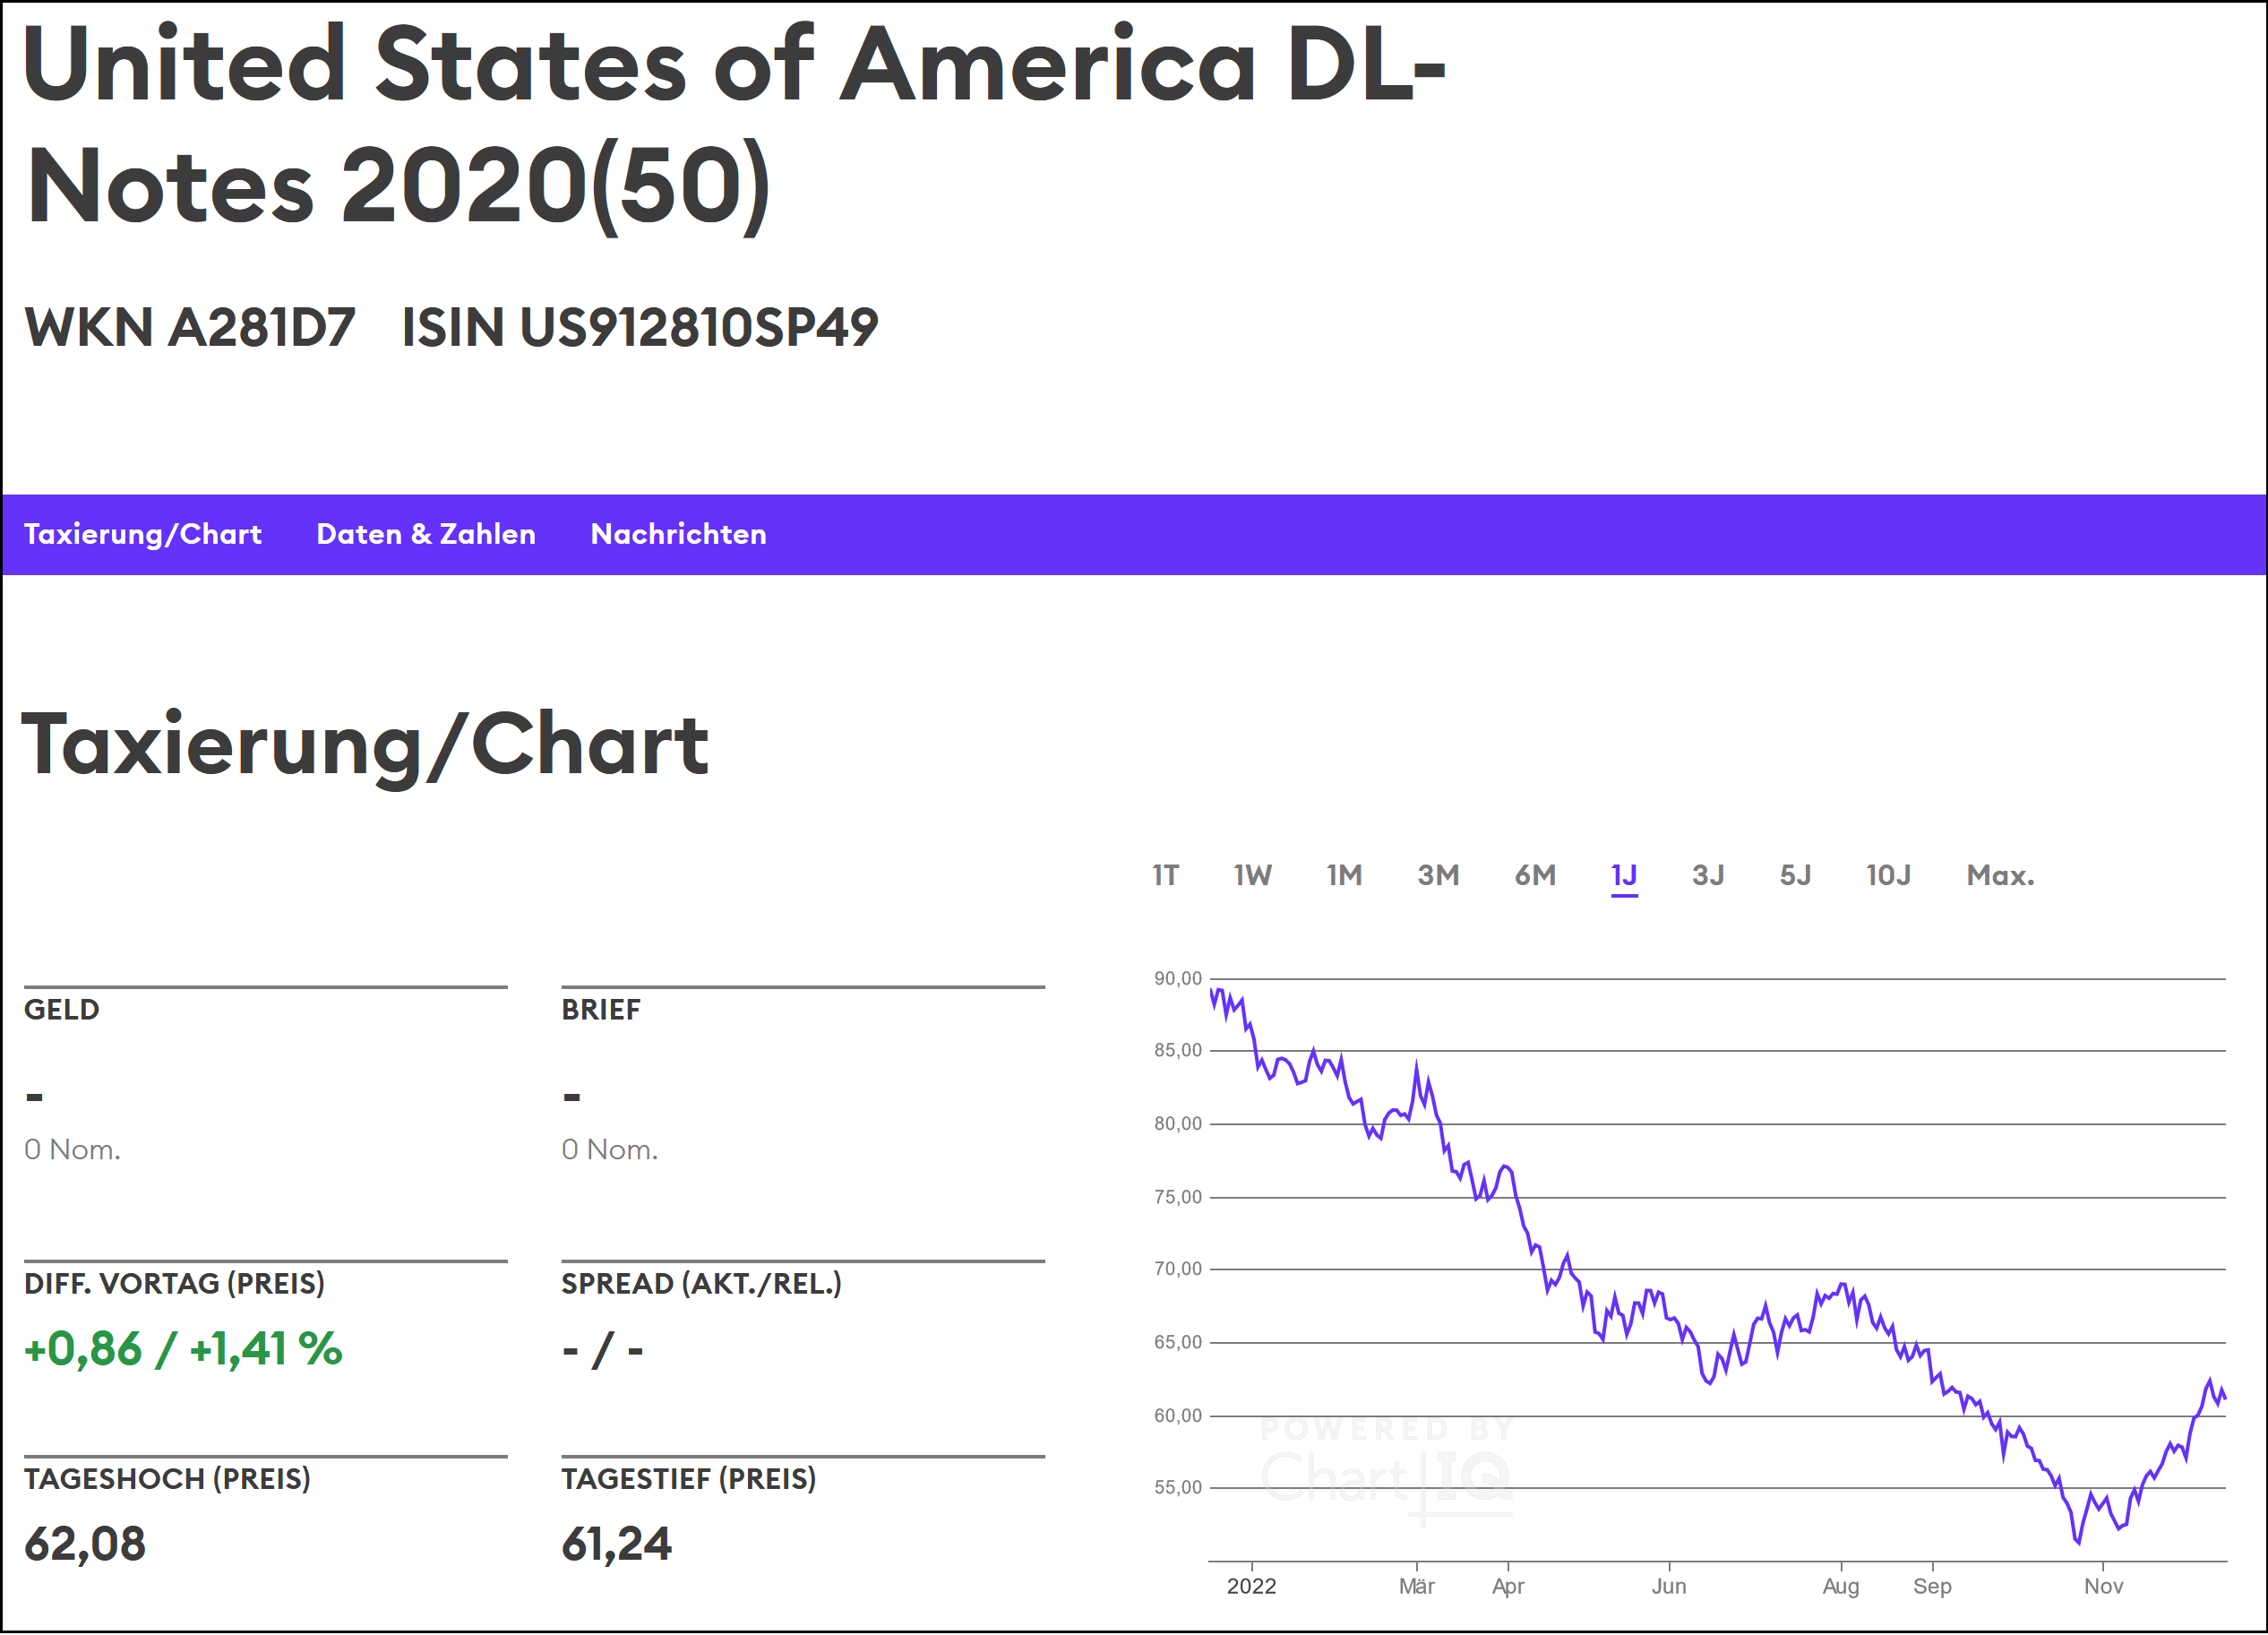Switch chart to 1M range
The width and height of the screenshot is (2268, 1635).
point(1344,876)
